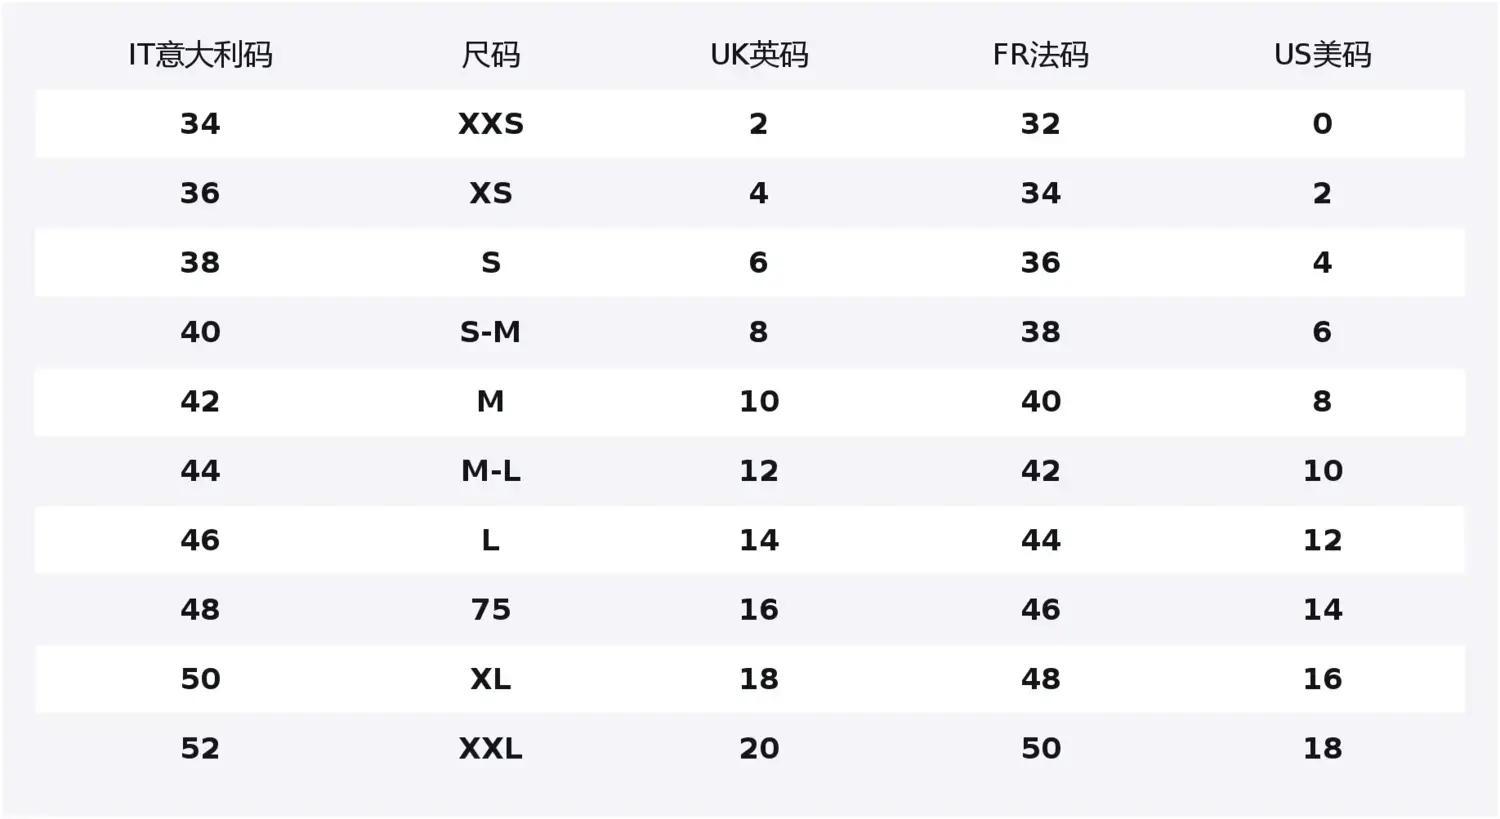This screenshot has height=819, width=1500.
Task: Click the 尺码 column header
Action: tap(490, 55)
